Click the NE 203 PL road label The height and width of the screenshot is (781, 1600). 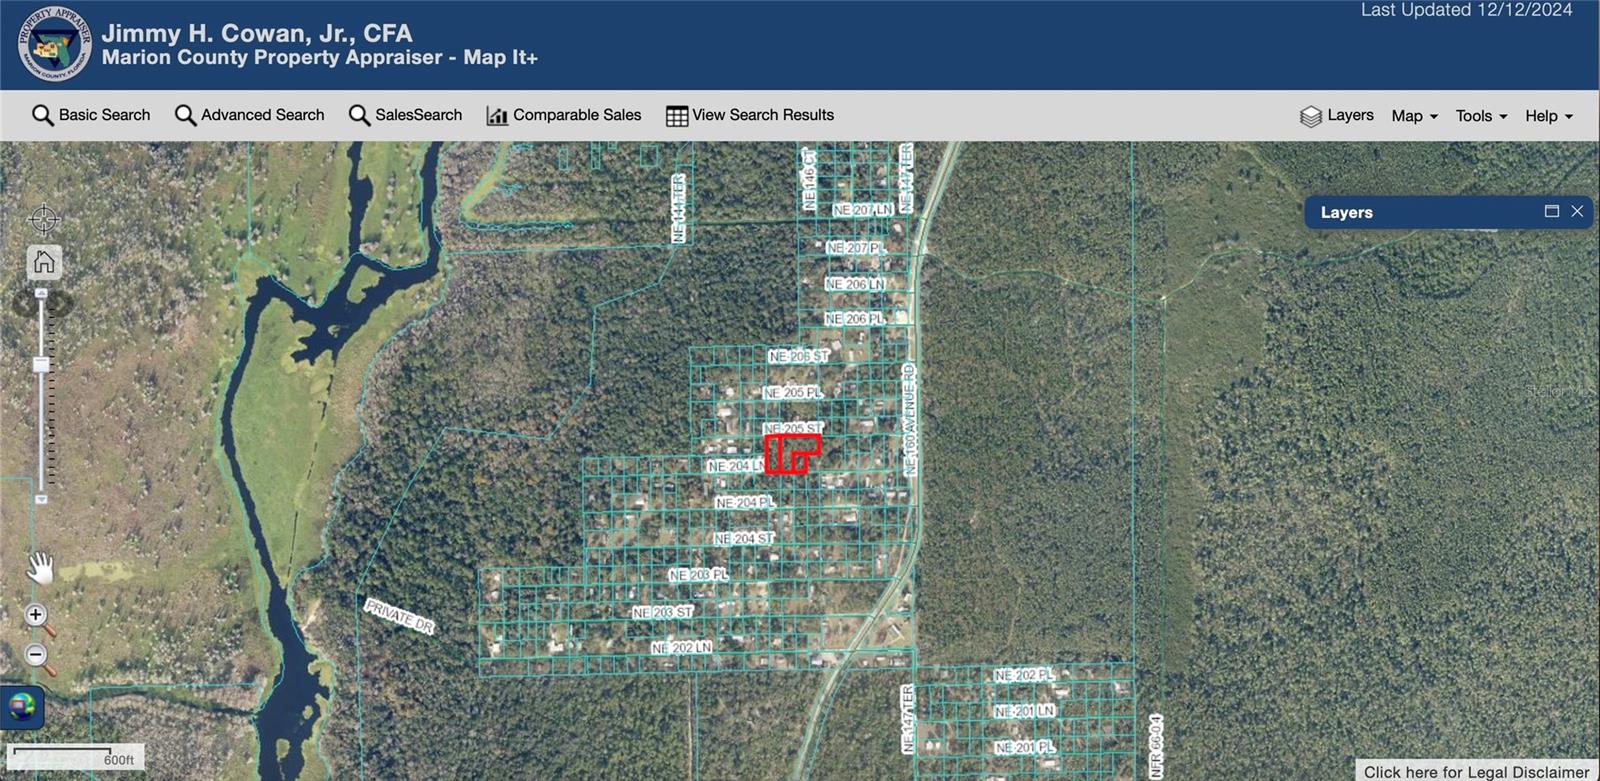click(x=698, y=575)
